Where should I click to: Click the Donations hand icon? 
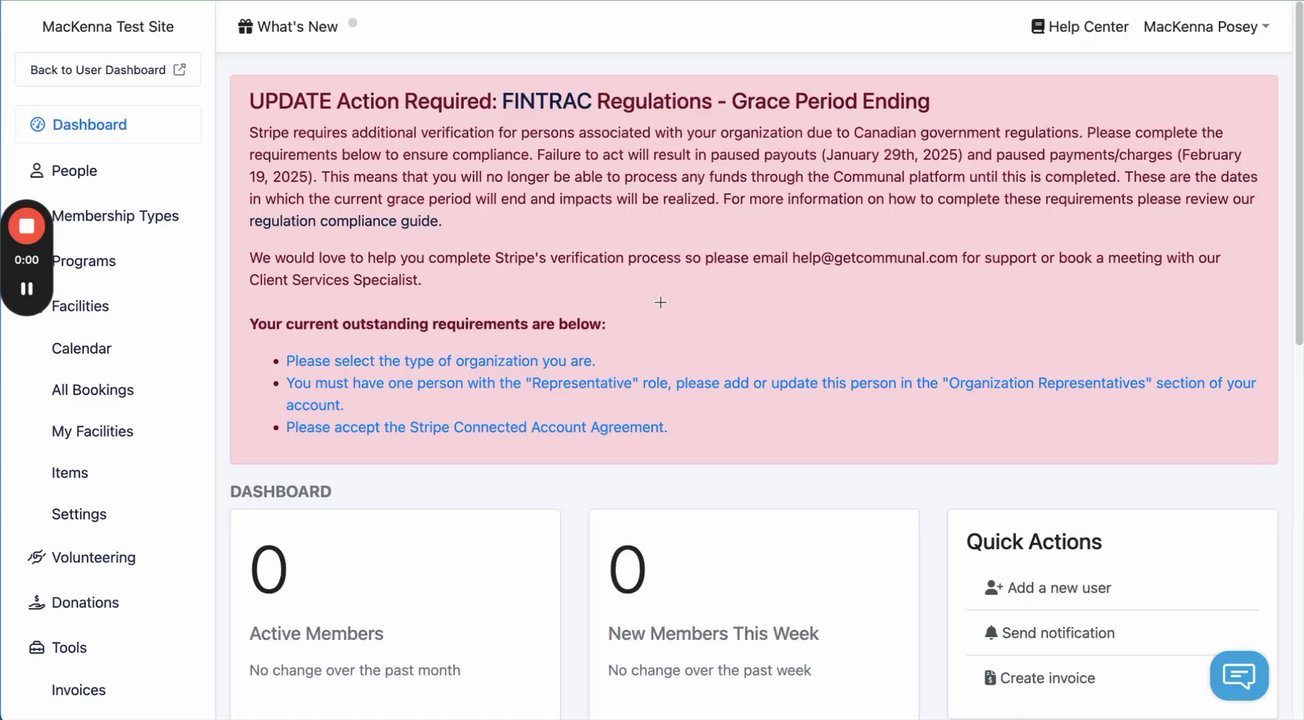tap(37, 603)
